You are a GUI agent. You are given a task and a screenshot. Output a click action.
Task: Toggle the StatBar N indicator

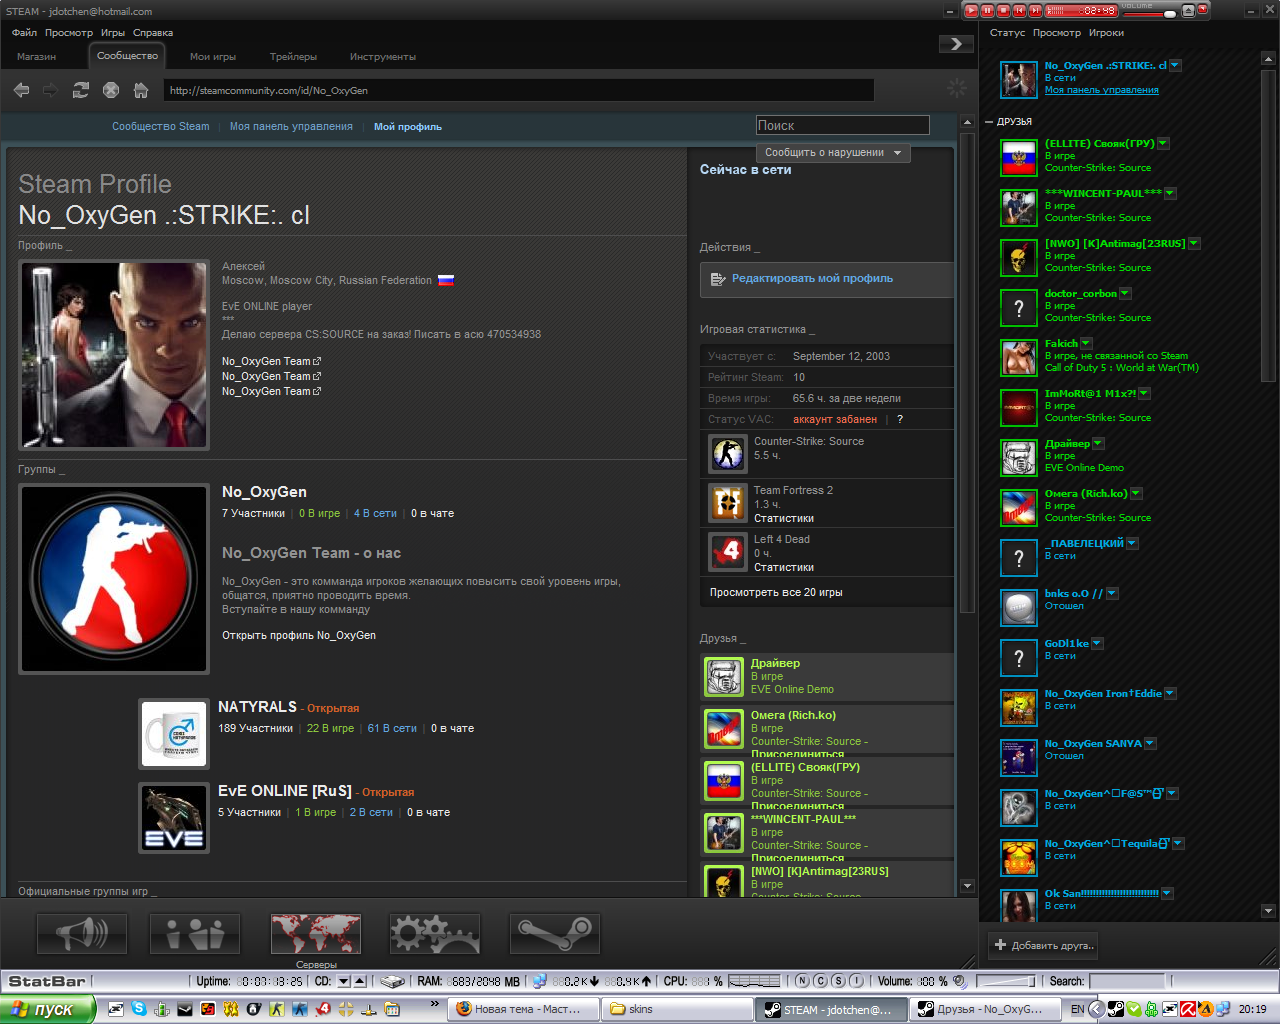pos(802,981)
